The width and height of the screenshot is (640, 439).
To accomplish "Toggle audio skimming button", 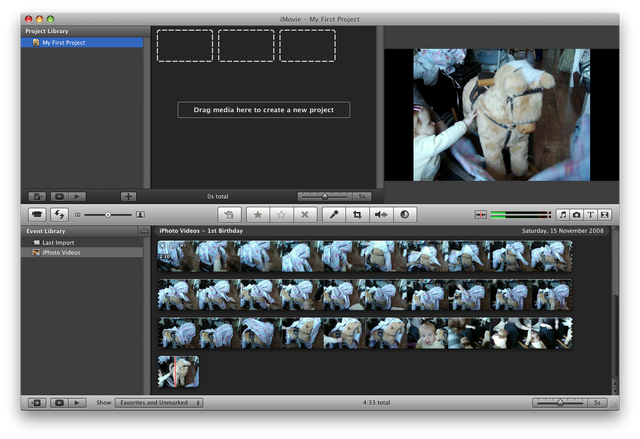I will [480, 215].
